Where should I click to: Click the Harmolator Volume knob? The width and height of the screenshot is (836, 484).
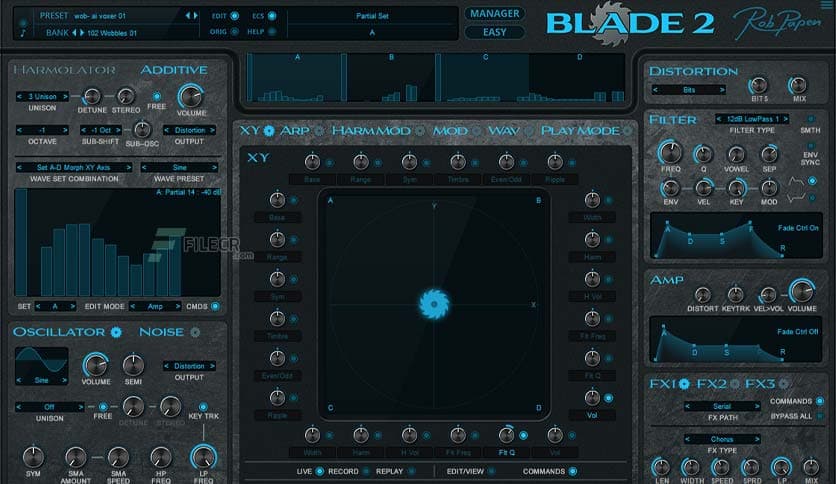coord(190,96)
